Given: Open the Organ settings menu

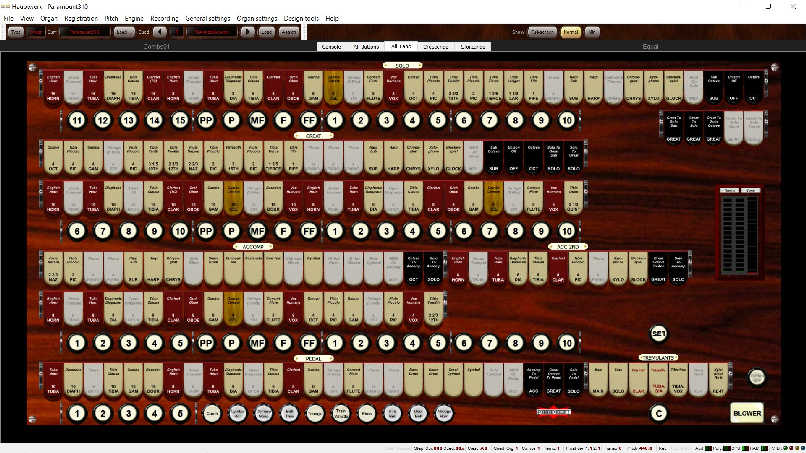Looking at the screenshot, I should click(257, 18).
